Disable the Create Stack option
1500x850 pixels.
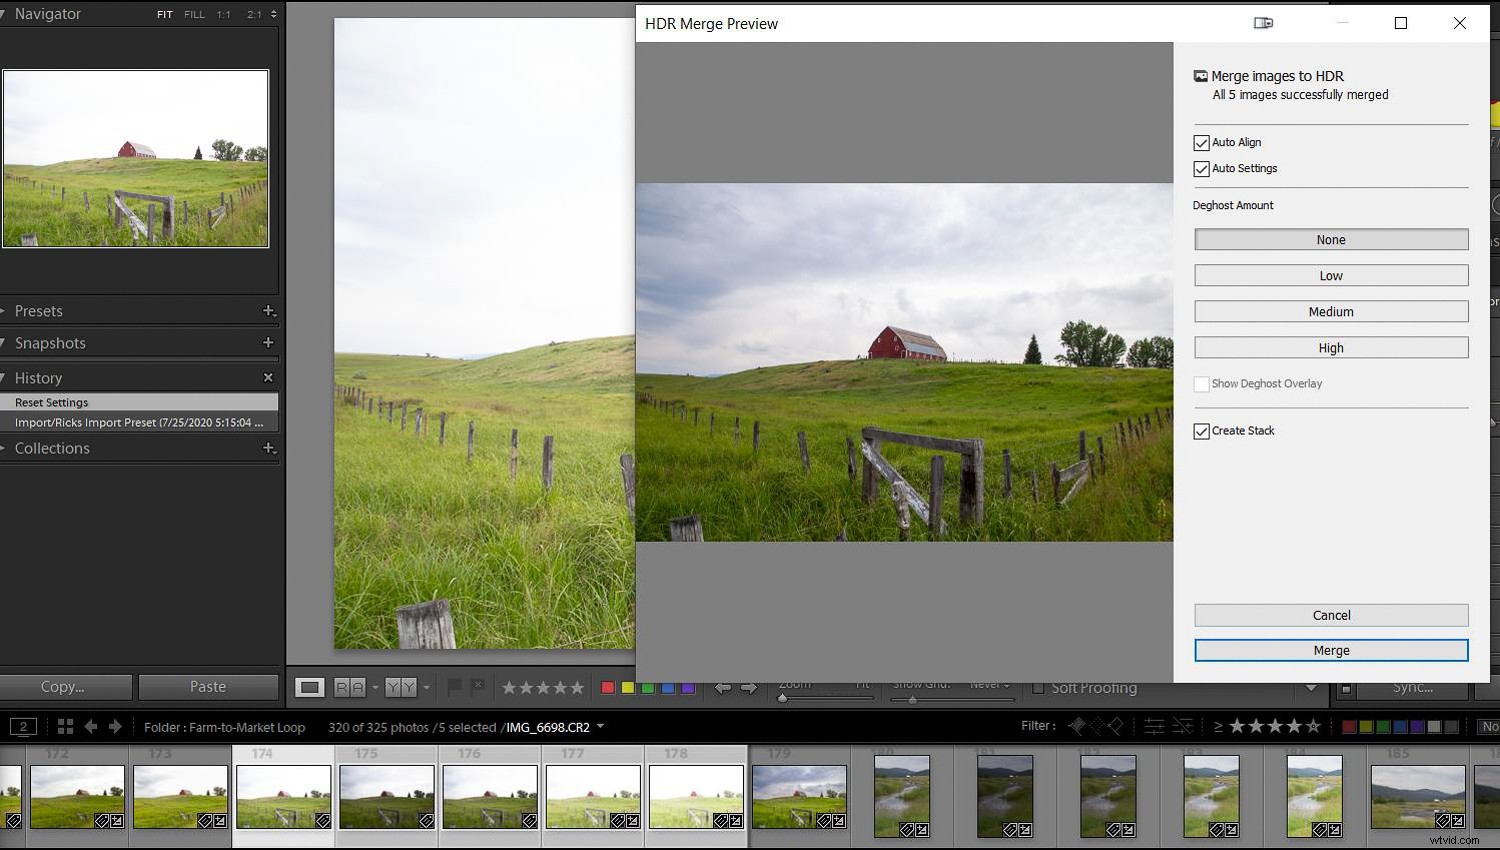(1201, 431)
